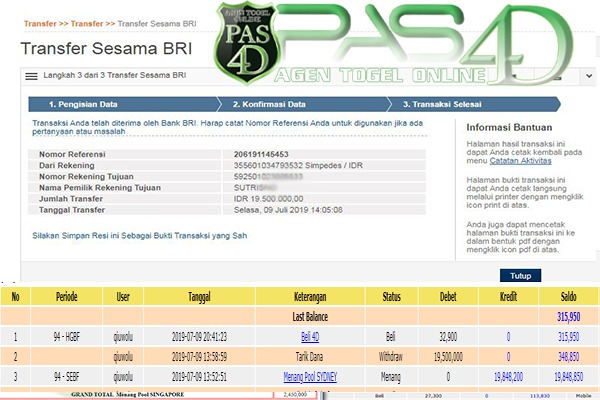Click debet value 32,900

[x=448, y=337]
